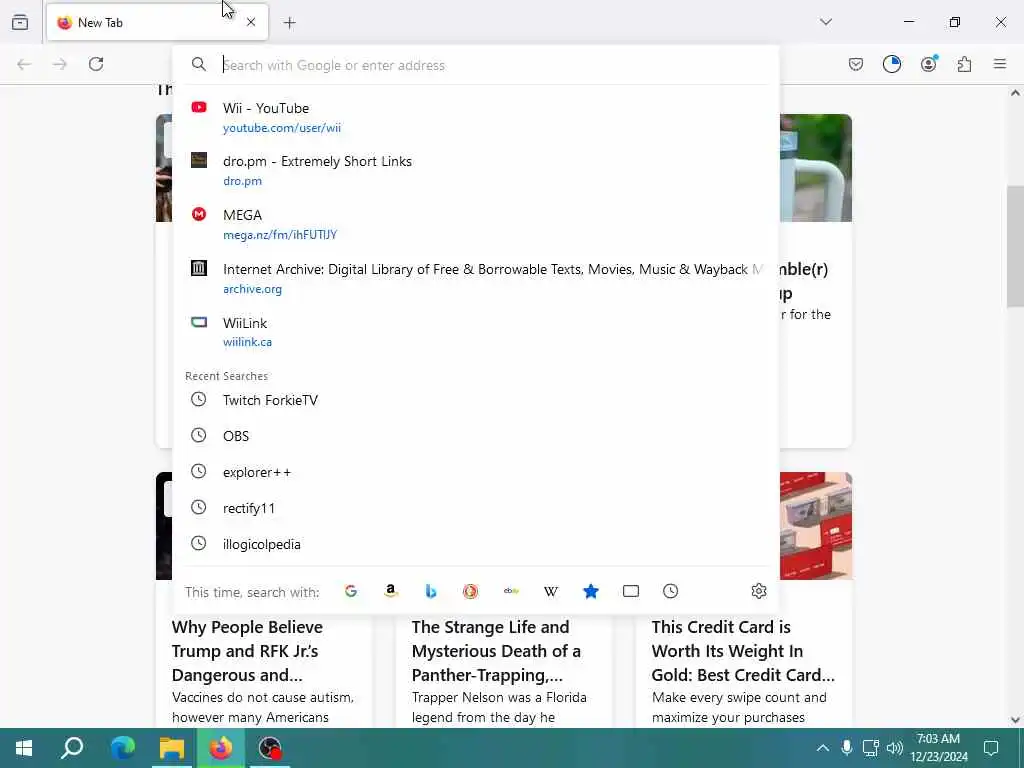
Task: Open the Firefox account icon
Action: (928, 64)
